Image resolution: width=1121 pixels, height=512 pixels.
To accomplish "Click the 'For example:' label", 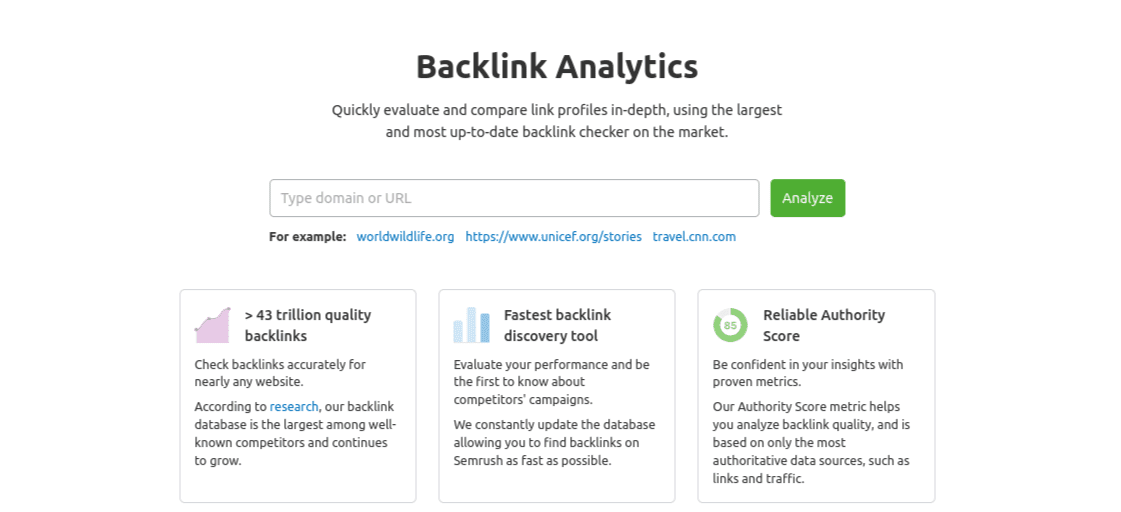I will [x=307, y=237].
